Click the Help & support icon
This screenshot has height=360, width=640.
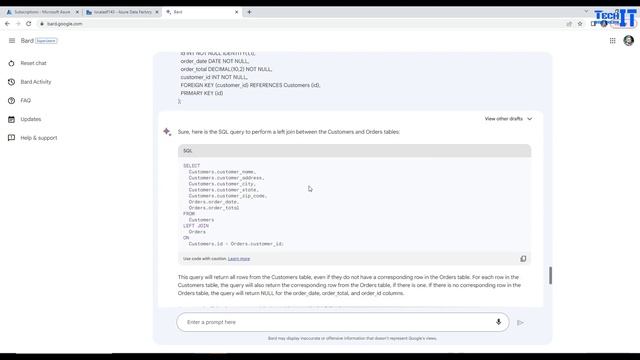pyautogui.click(x=11, y=138)
